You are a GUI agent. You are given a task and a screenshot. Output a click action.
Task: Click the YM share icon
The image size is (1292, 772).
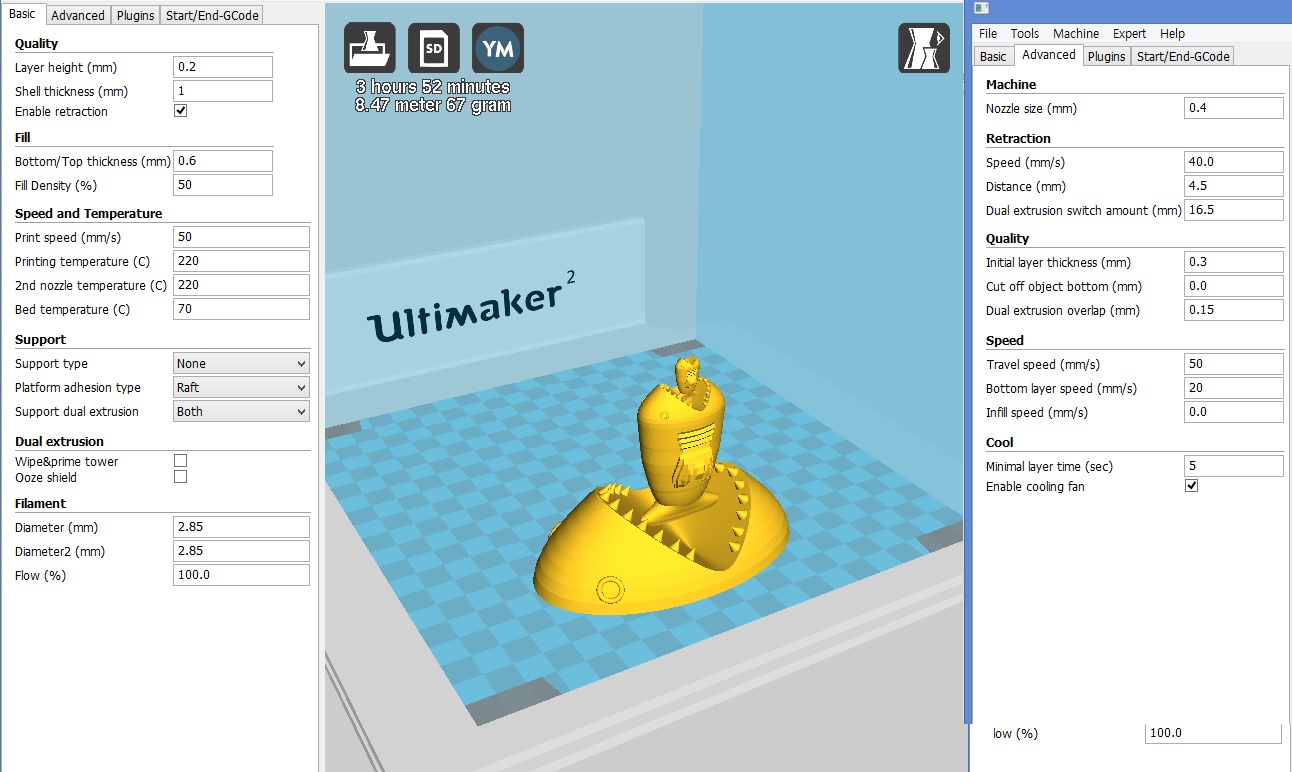tap(498, 48)
